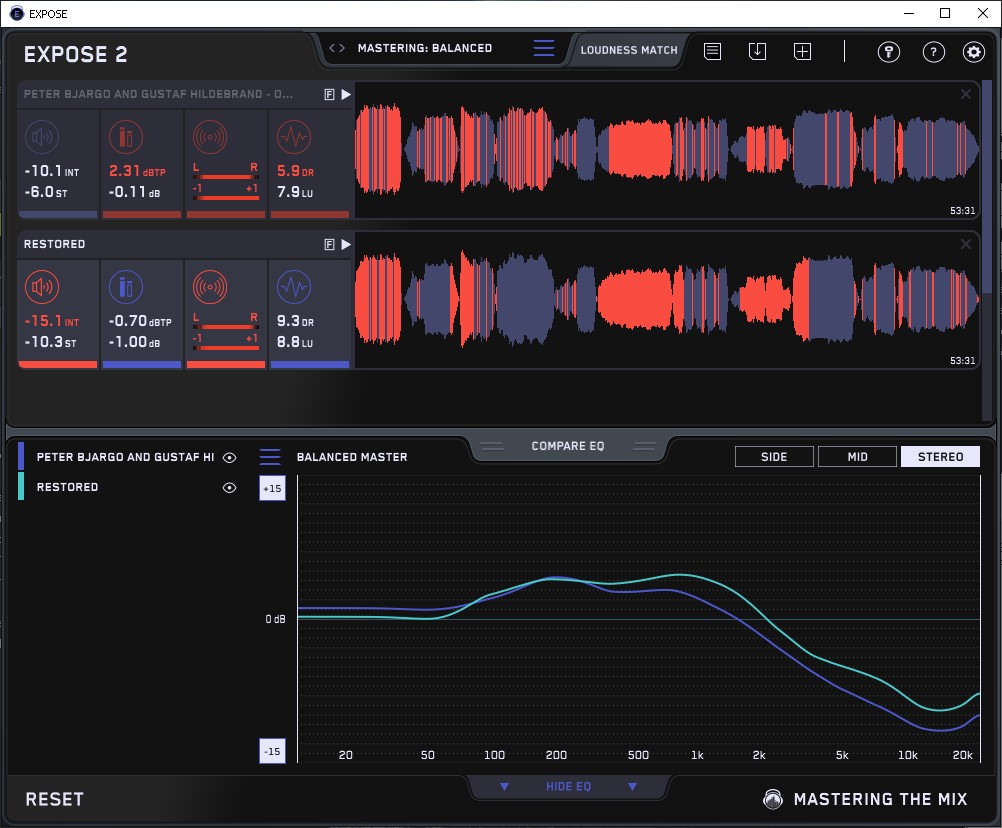The width and height of the screenshot is (1002, 828).
Task: Click the file icon on Restored track
Action: click(x=330, y=244)
